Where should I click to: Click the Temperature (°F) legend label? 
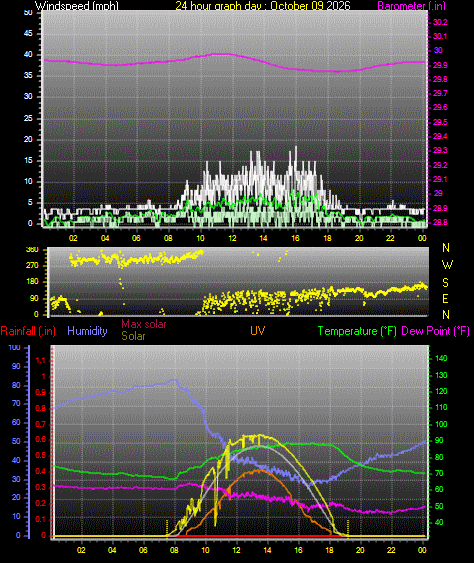tap(357, 331)
